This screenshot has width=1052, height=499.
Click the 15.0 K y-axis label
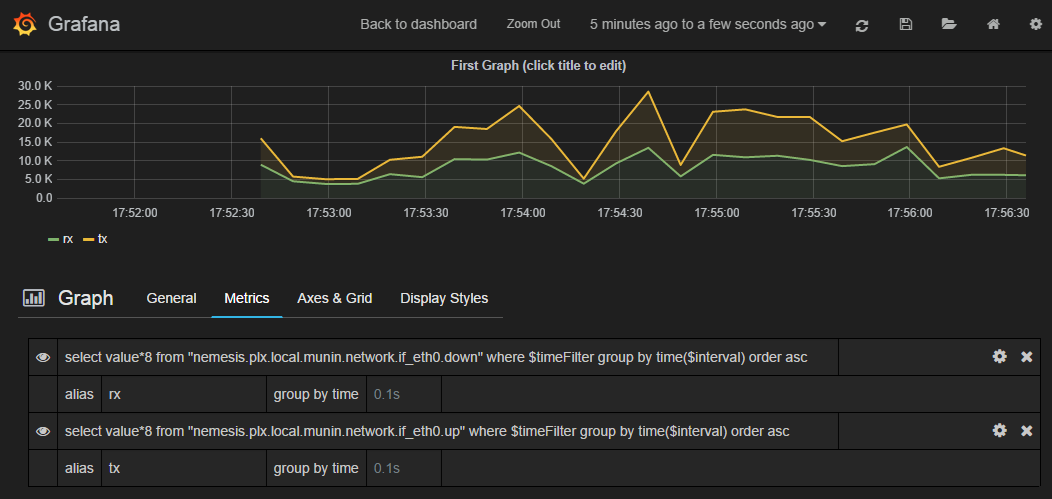[36, 142]
